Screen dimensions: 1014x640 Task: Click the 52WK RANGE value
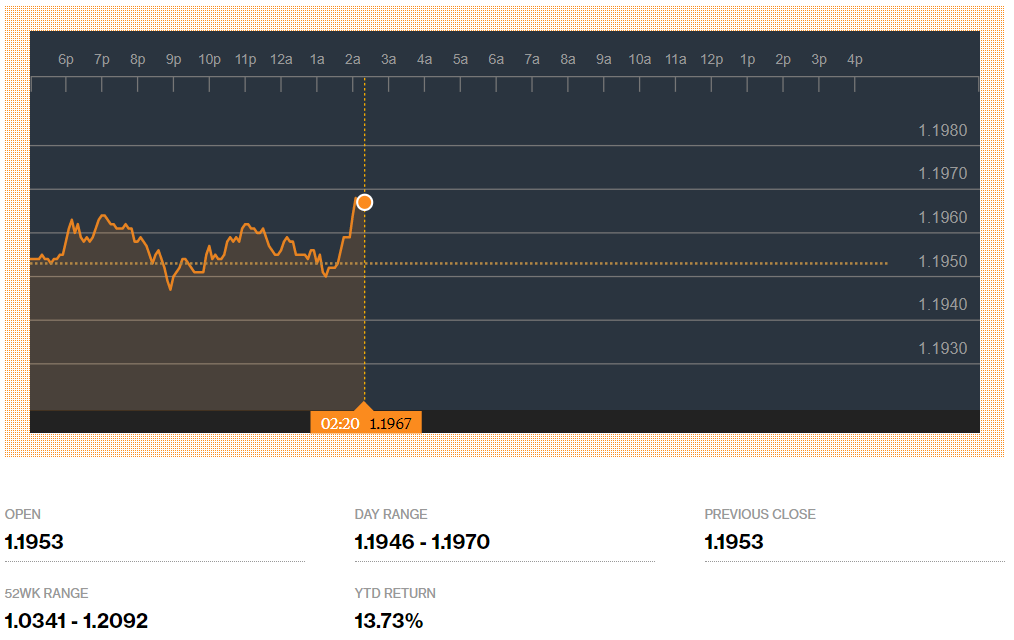tap(76, 621)
